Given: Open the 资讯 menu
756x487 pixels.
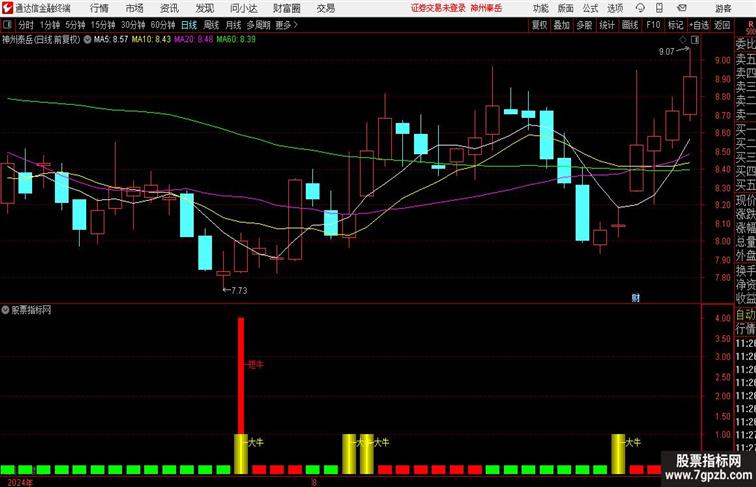Looking at the screenshot, I should pyautogui.click(x=169, y=8).
